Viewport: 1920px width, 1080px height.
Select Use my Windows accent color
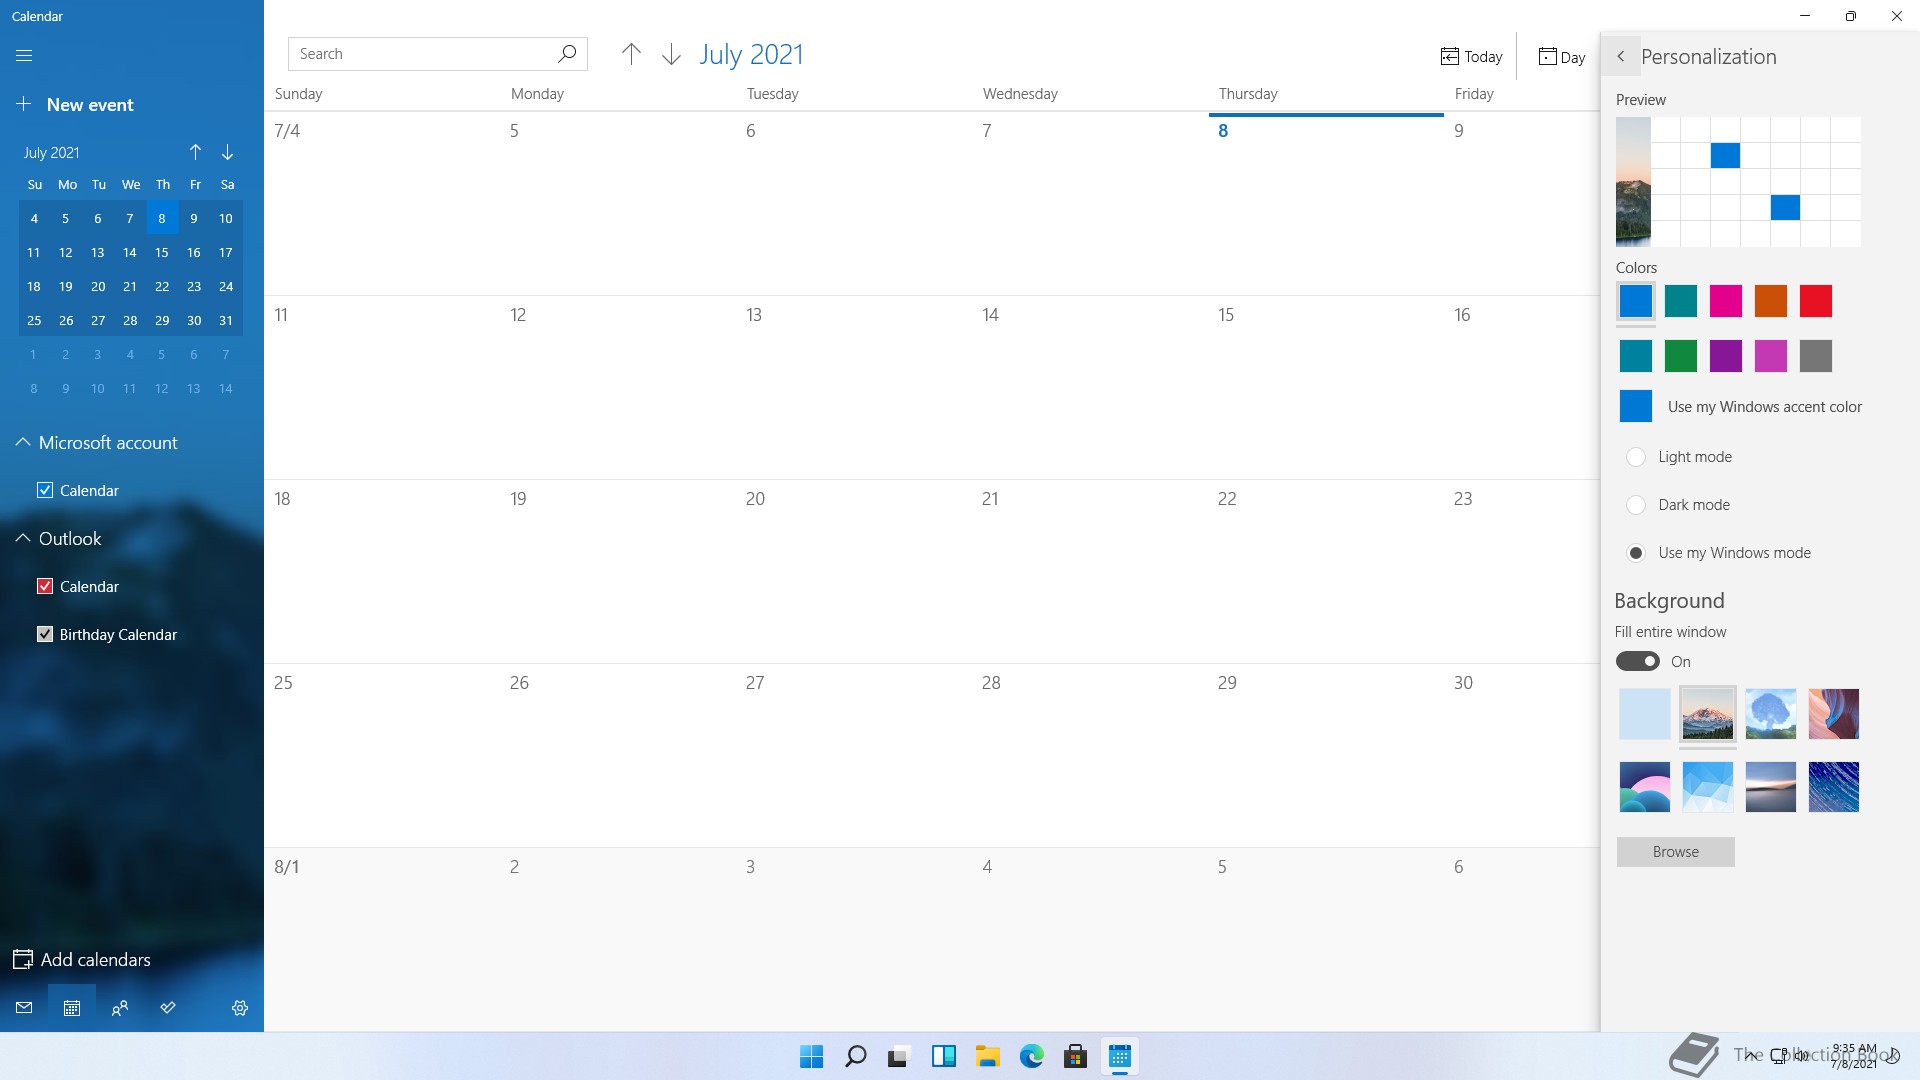1740,407
